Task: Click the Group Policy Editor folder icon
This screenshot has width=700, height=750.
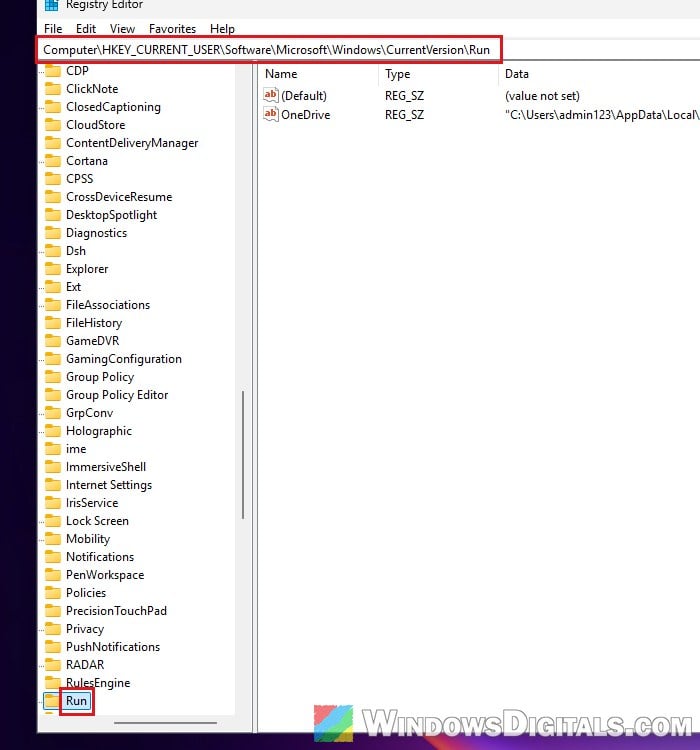Action: 53,395
